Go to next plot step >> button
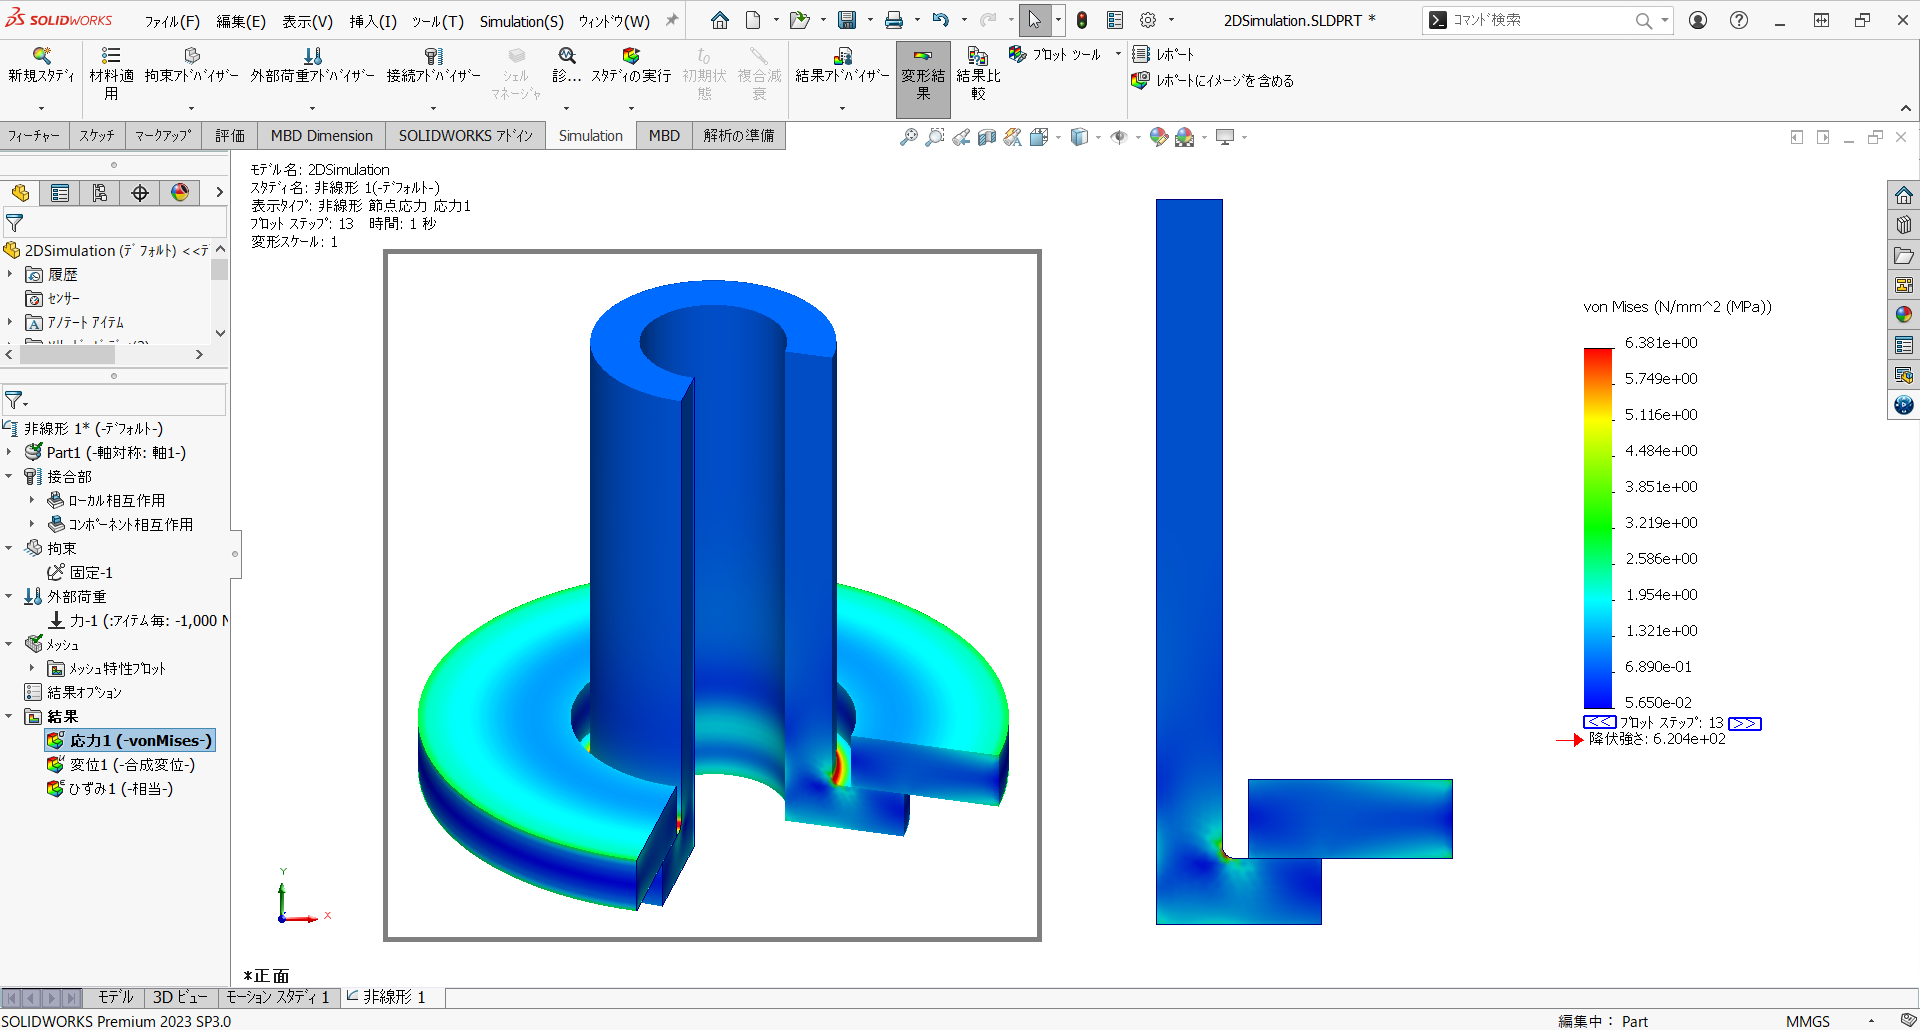1920x1030 pixels. (1745, 723)
